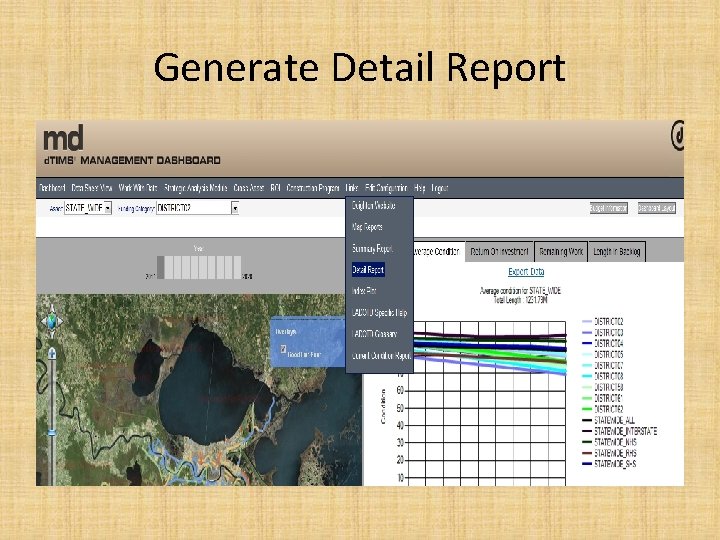Click the STATEWIDE_RHS legend label
This screenshot has height=540, width=720.
(x=615, y=453)
